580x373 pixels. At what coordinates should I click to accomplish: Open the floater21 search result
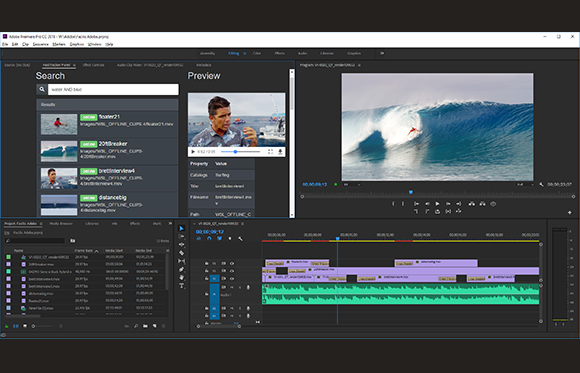107,124
